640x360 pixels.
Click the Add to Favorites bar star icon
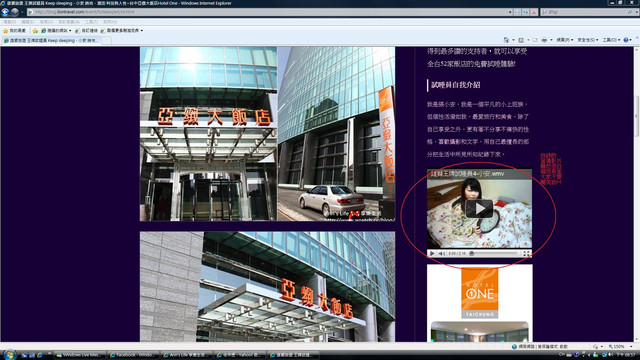35,31
